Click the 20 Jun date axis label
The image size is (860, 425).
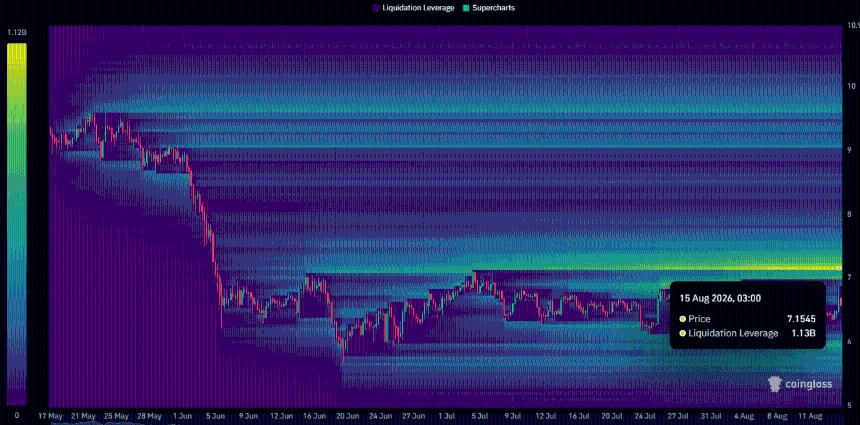tap(348, 417)
